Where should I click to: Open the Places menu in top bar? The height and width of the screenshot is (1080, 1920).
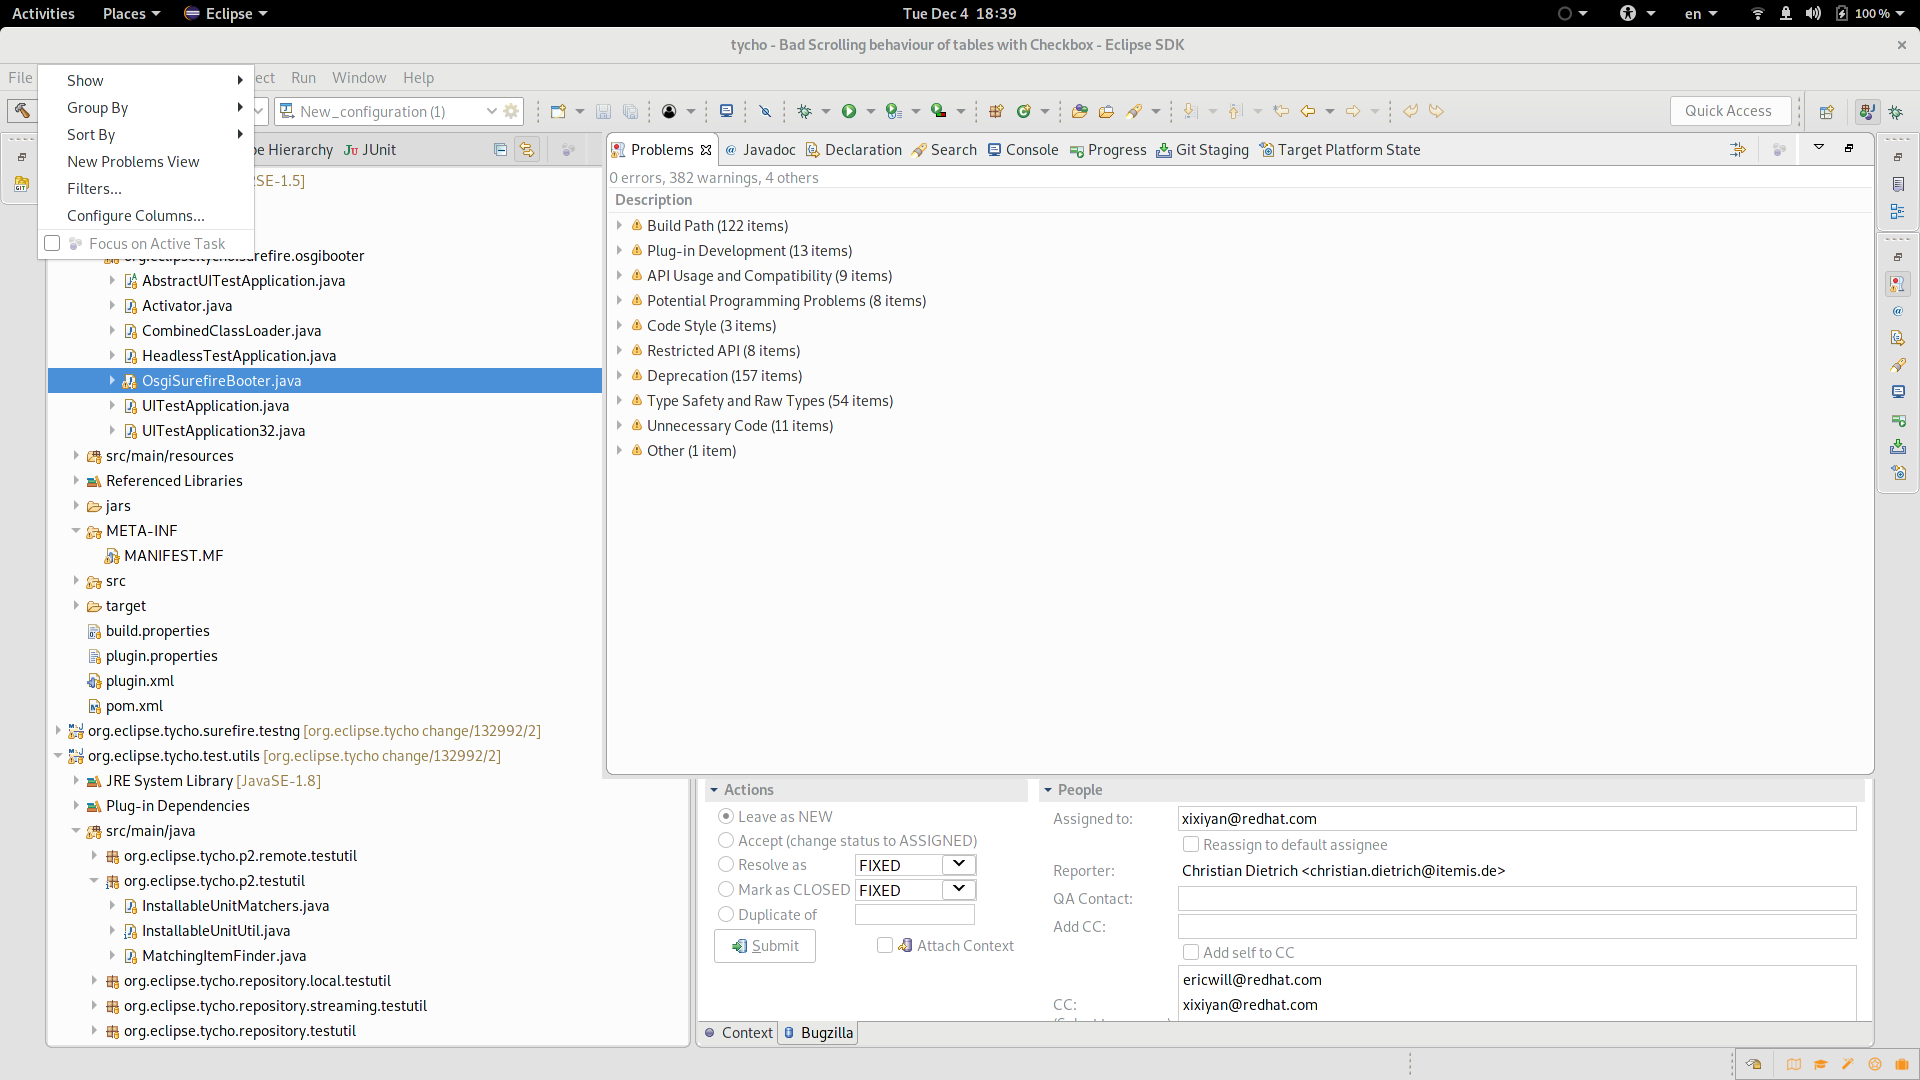pos(131,13)
